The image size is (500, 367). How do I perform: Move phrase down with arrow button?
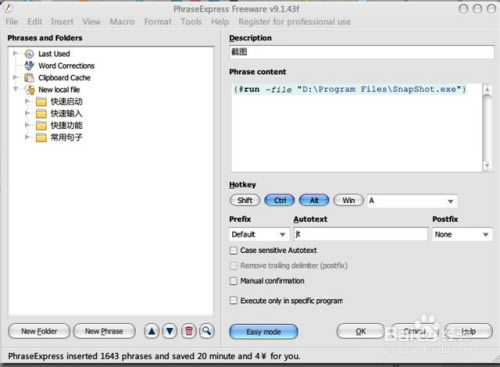170,331
